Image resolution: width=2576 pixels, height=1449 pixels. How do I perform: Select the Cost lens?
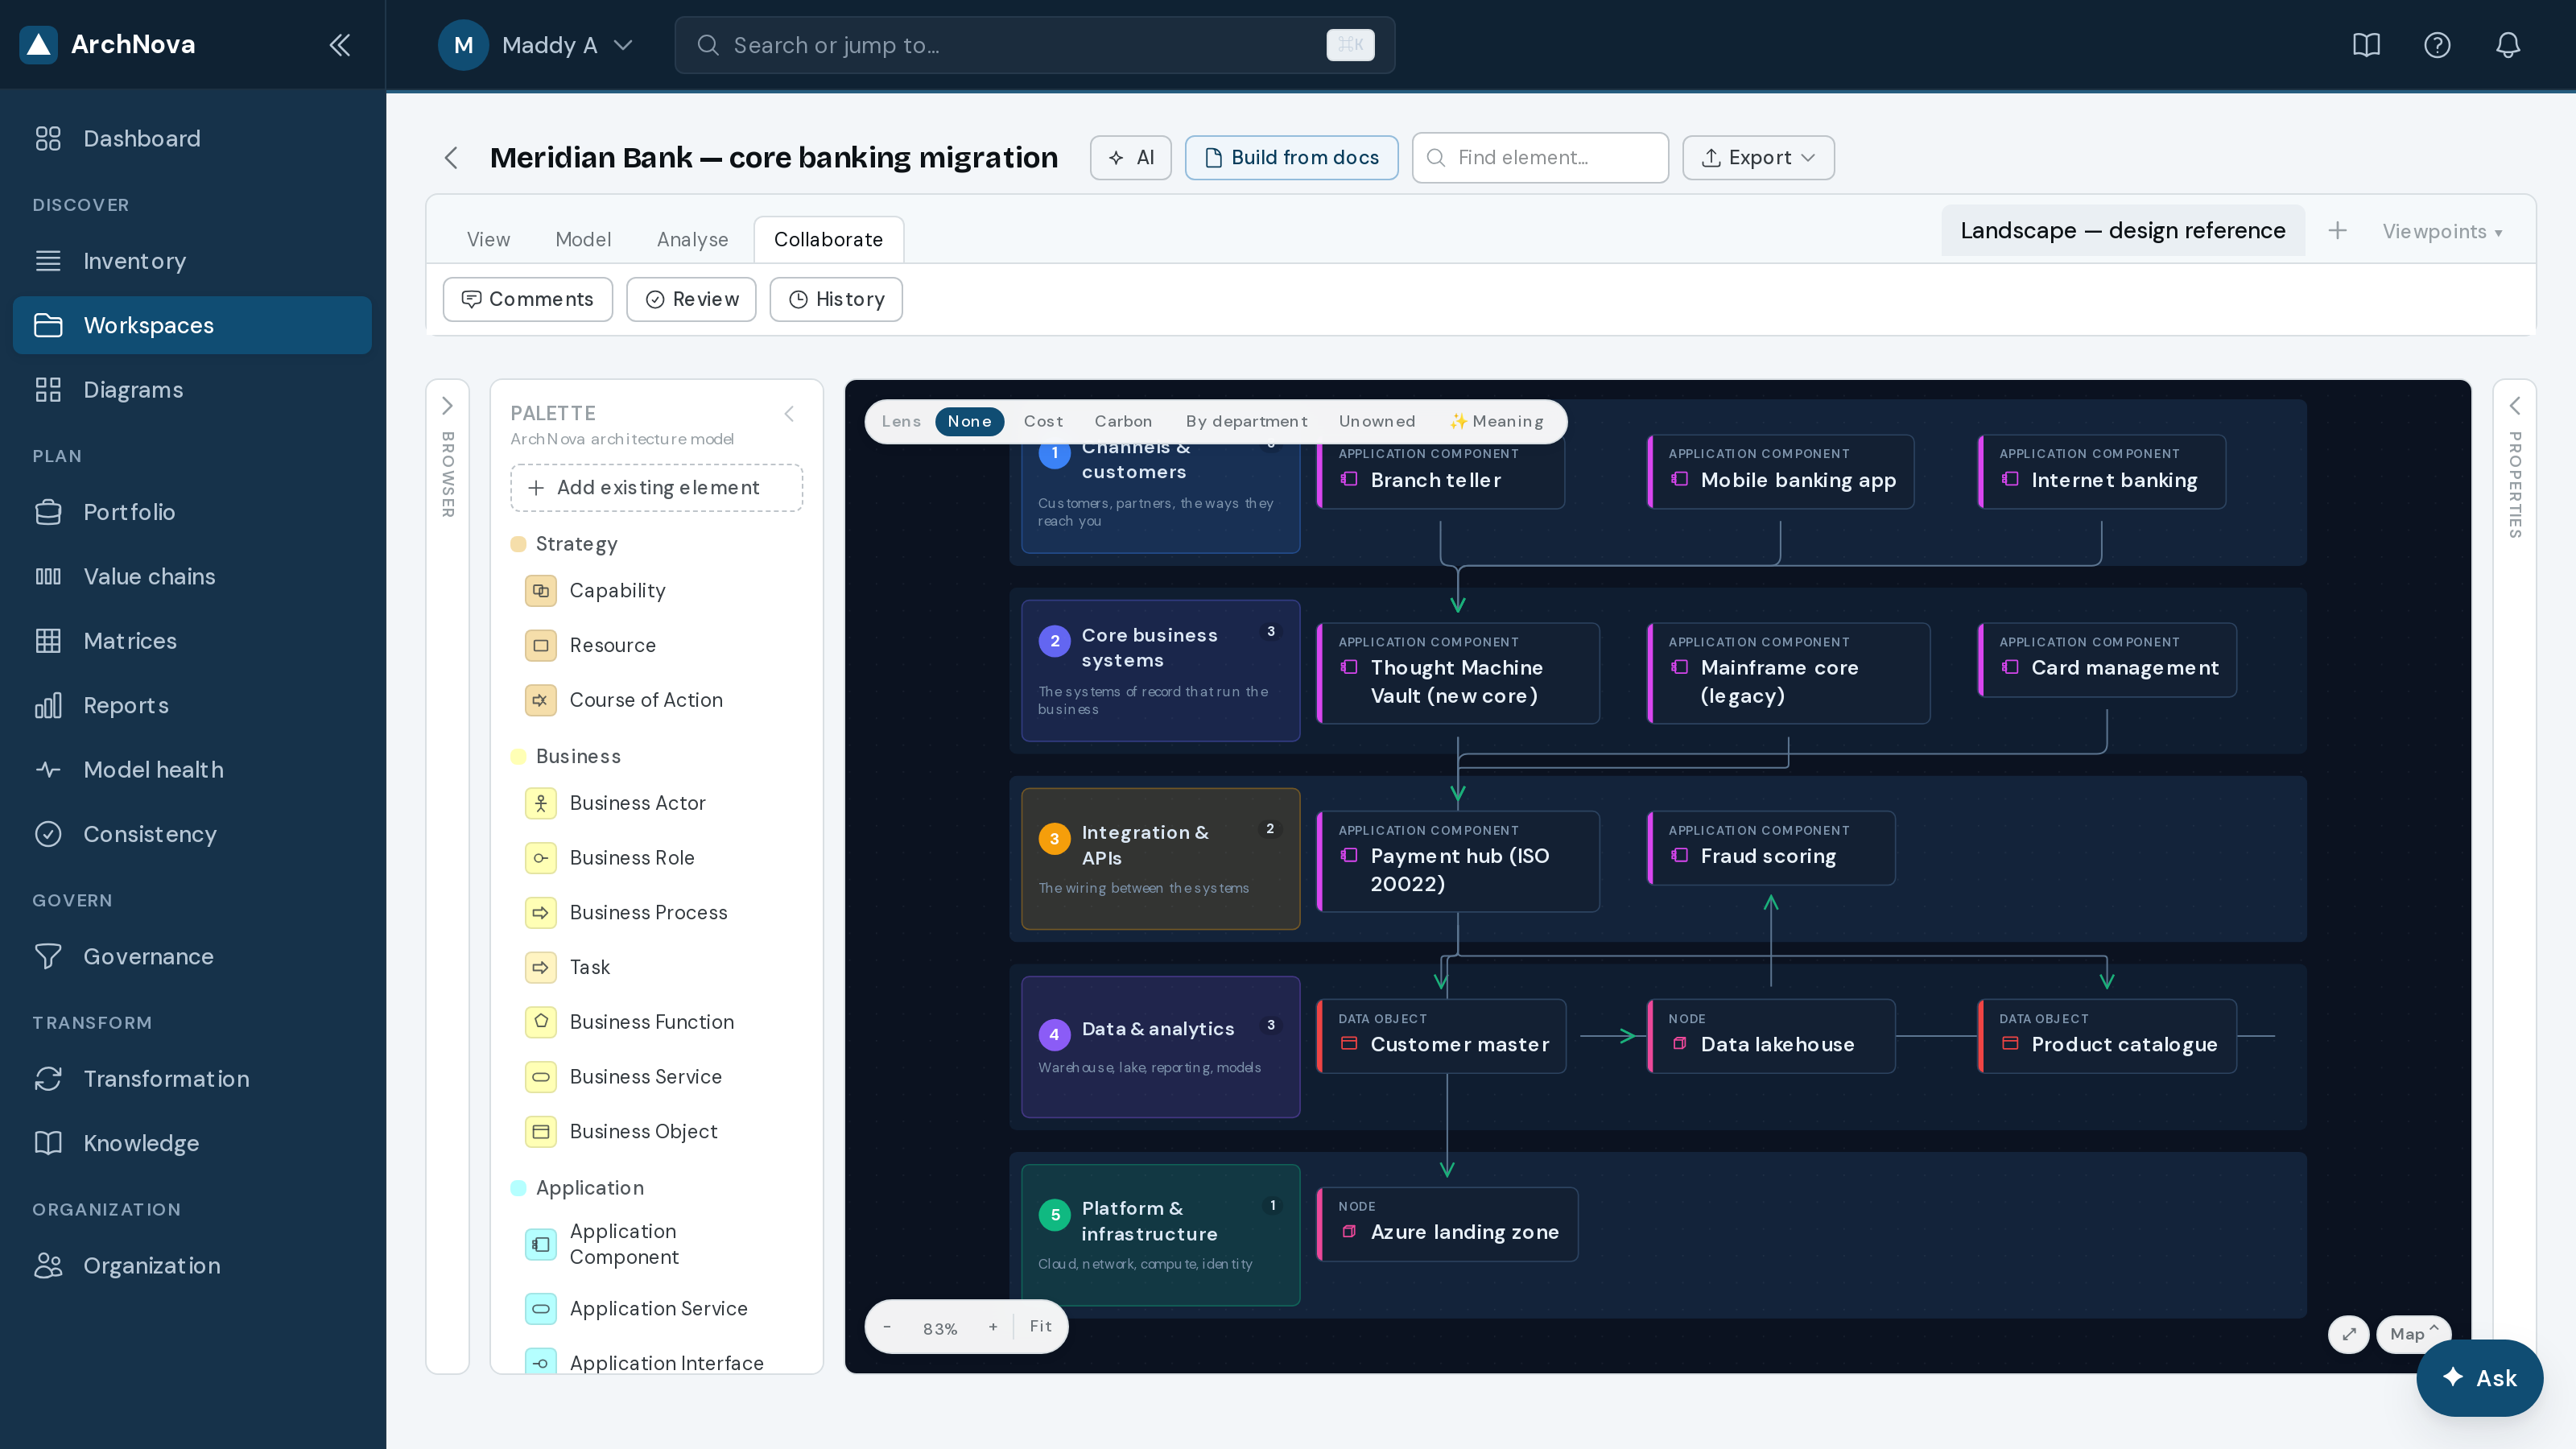pyautogui.click(x=1043, y=422)
